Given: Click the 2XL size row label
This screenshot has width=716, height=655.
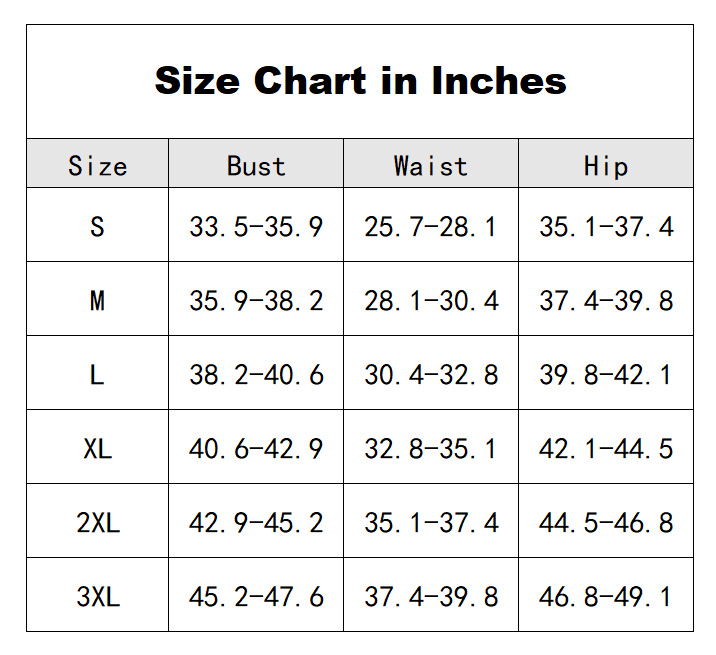Looking at the screenshot, I should (98, 521).
